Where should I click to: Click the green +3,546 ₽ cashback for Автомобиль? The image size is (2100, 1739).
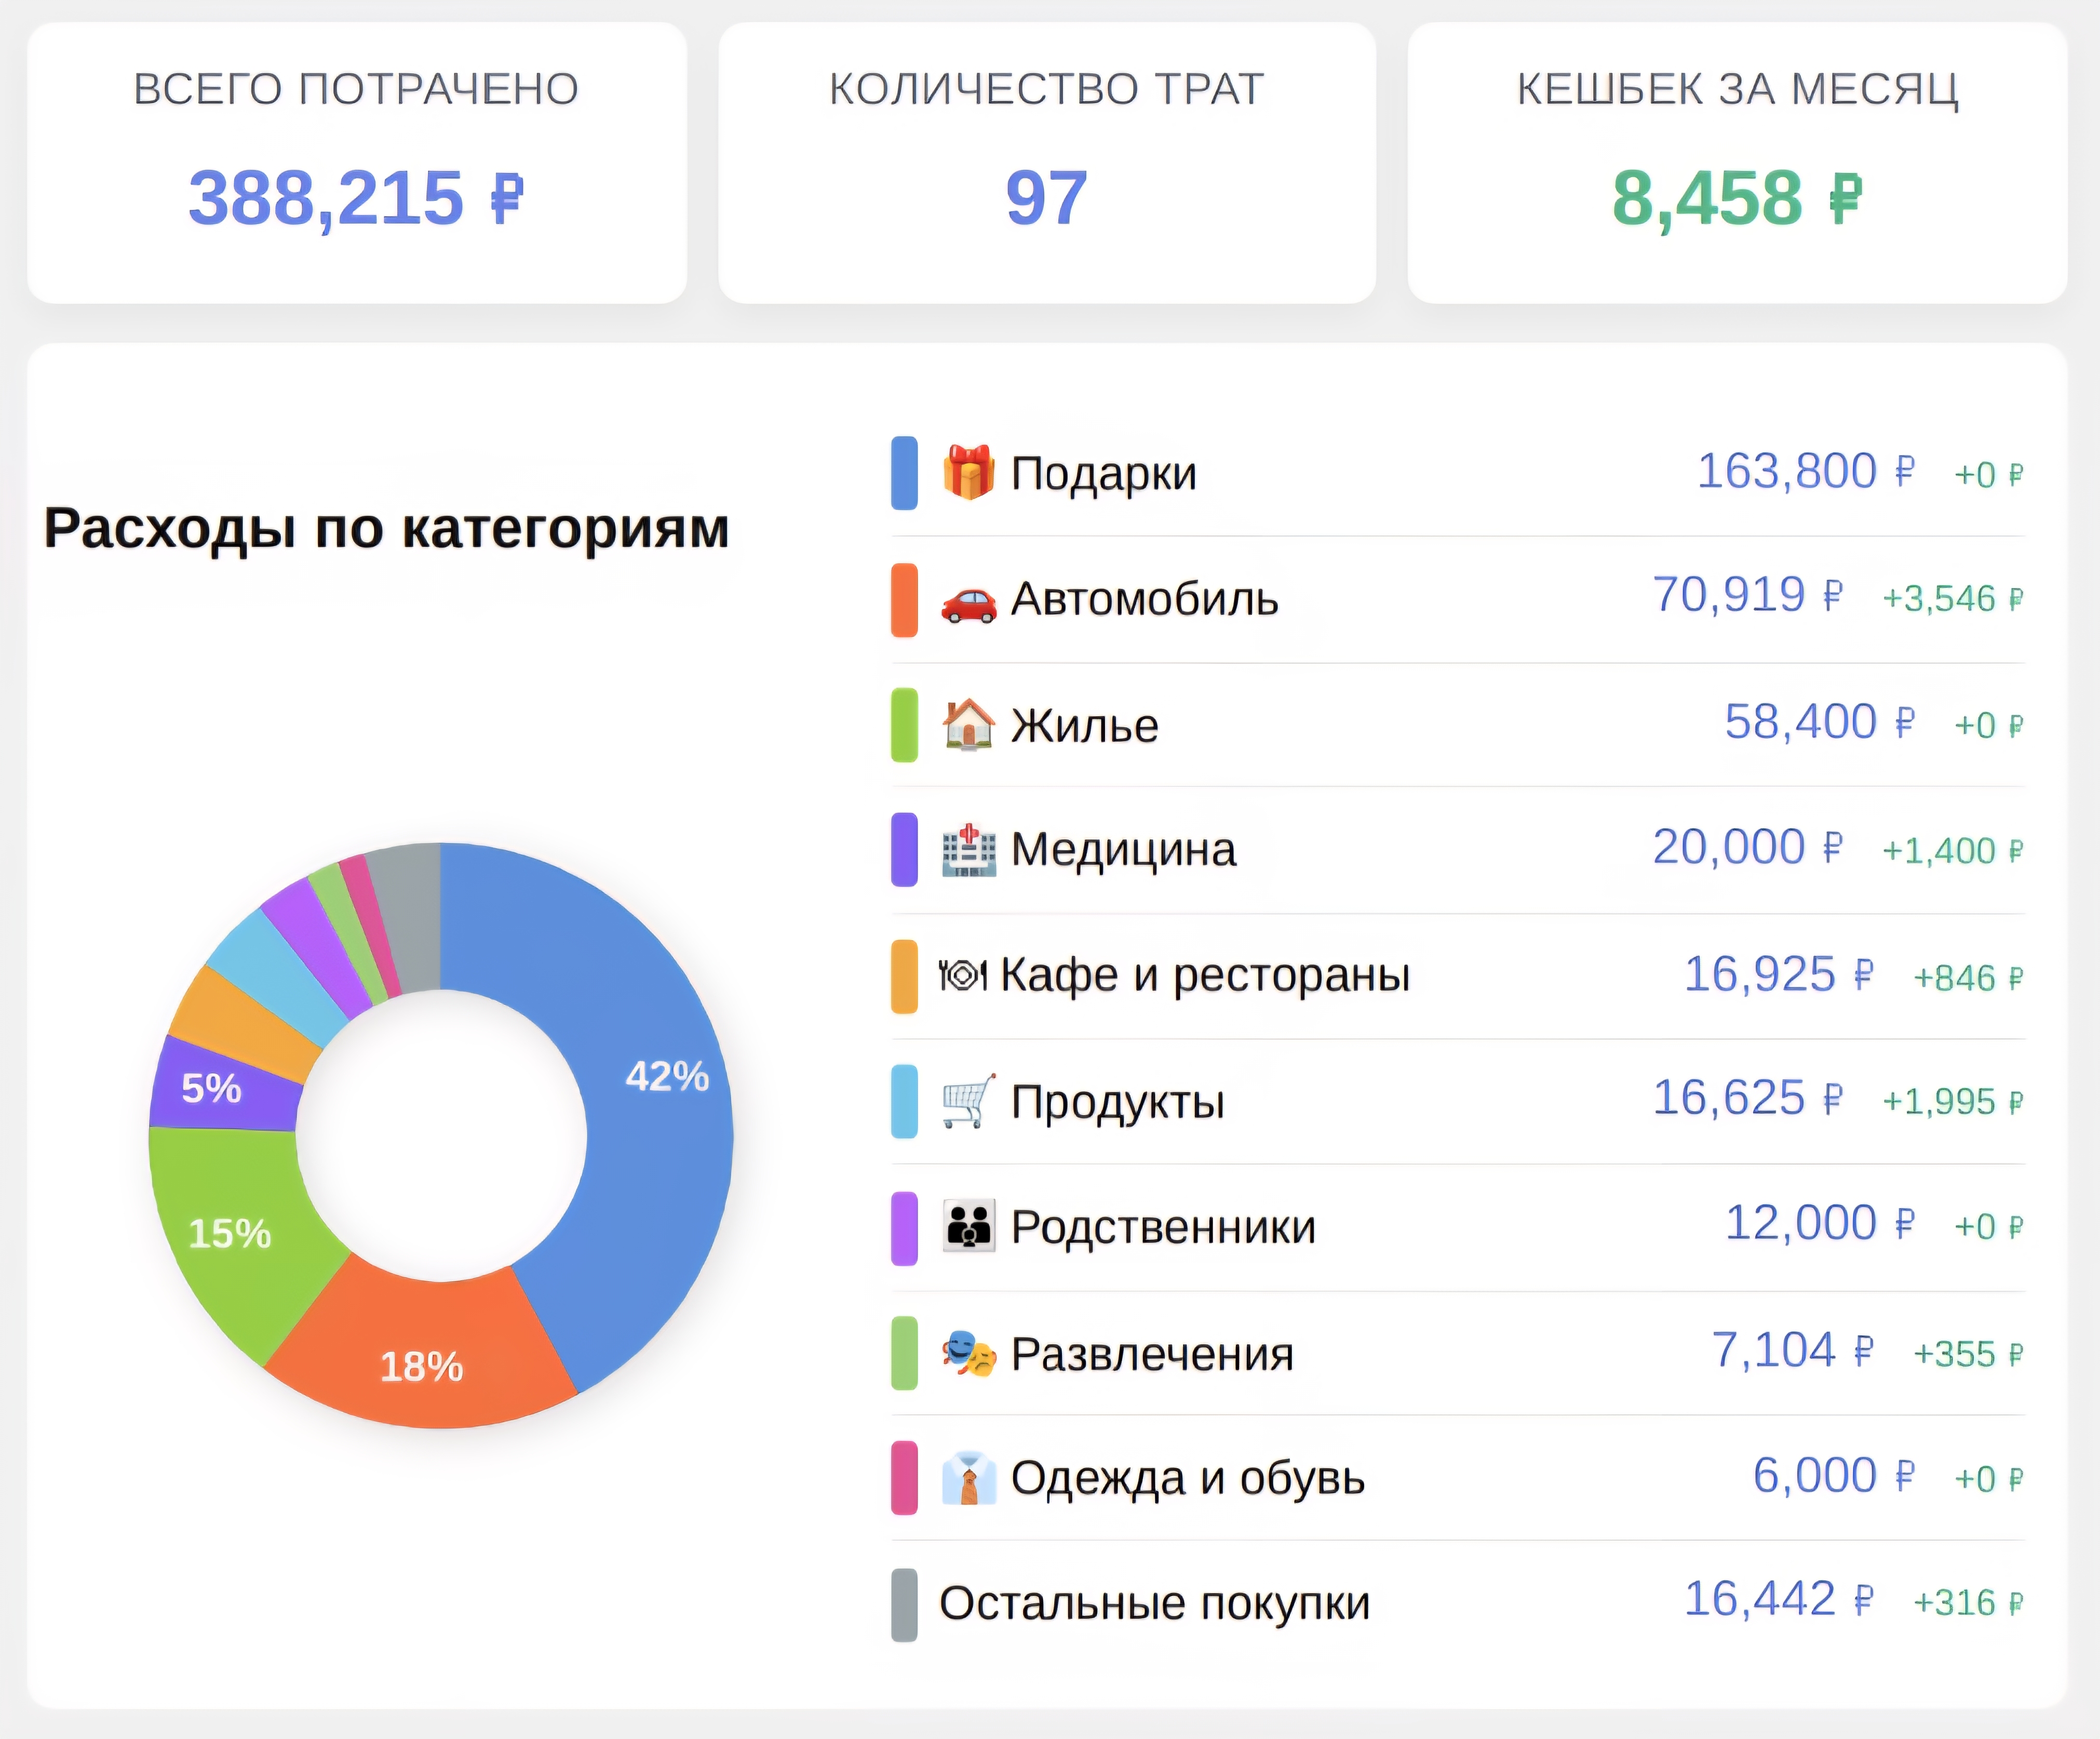pos(1955,595)
